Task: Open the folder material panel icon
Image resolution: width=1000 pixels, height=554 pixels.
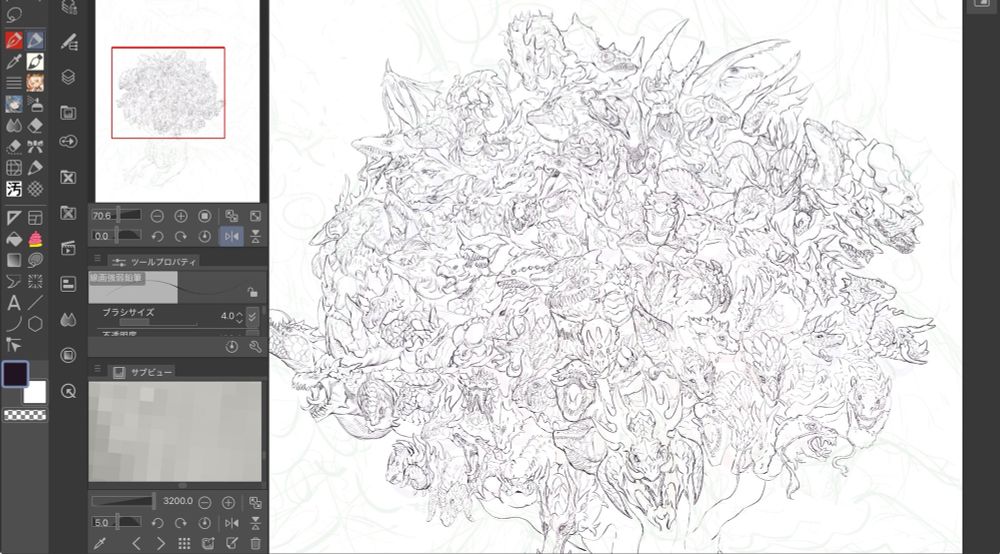Action: (68, 113)
